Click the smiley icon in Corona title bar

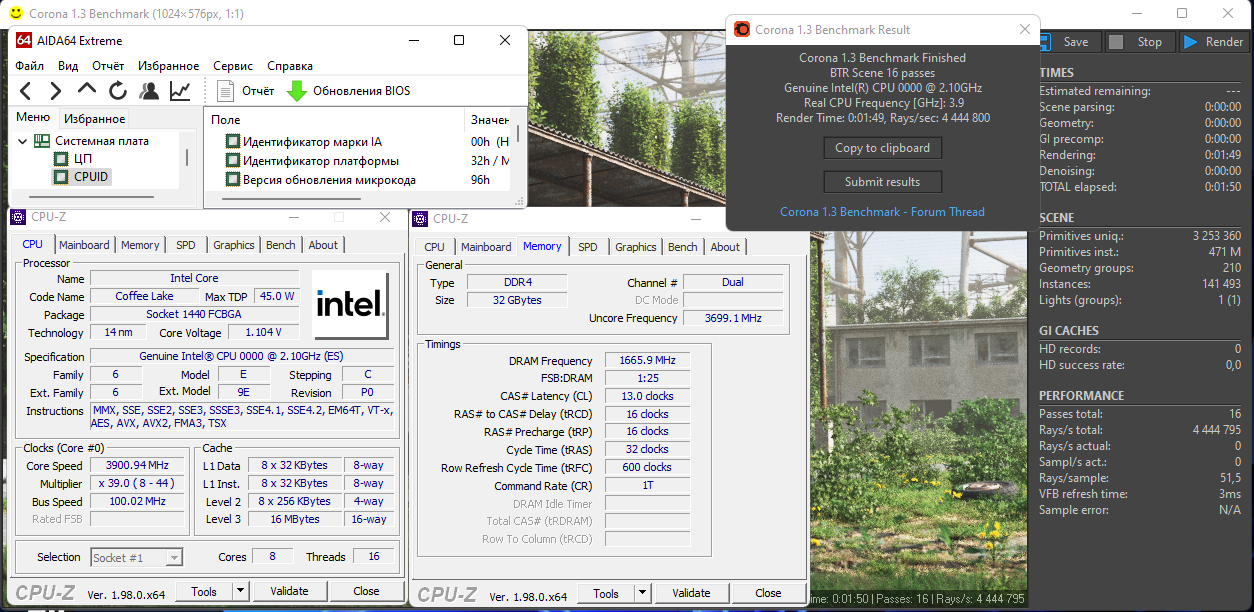[14, 14]
